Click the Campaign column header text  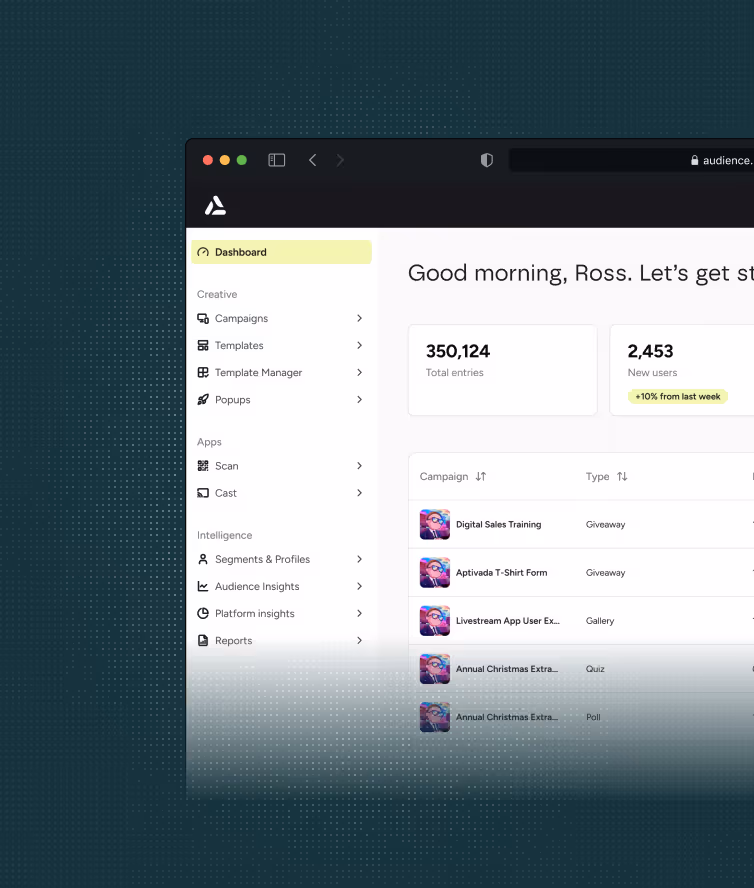[444, 477]
